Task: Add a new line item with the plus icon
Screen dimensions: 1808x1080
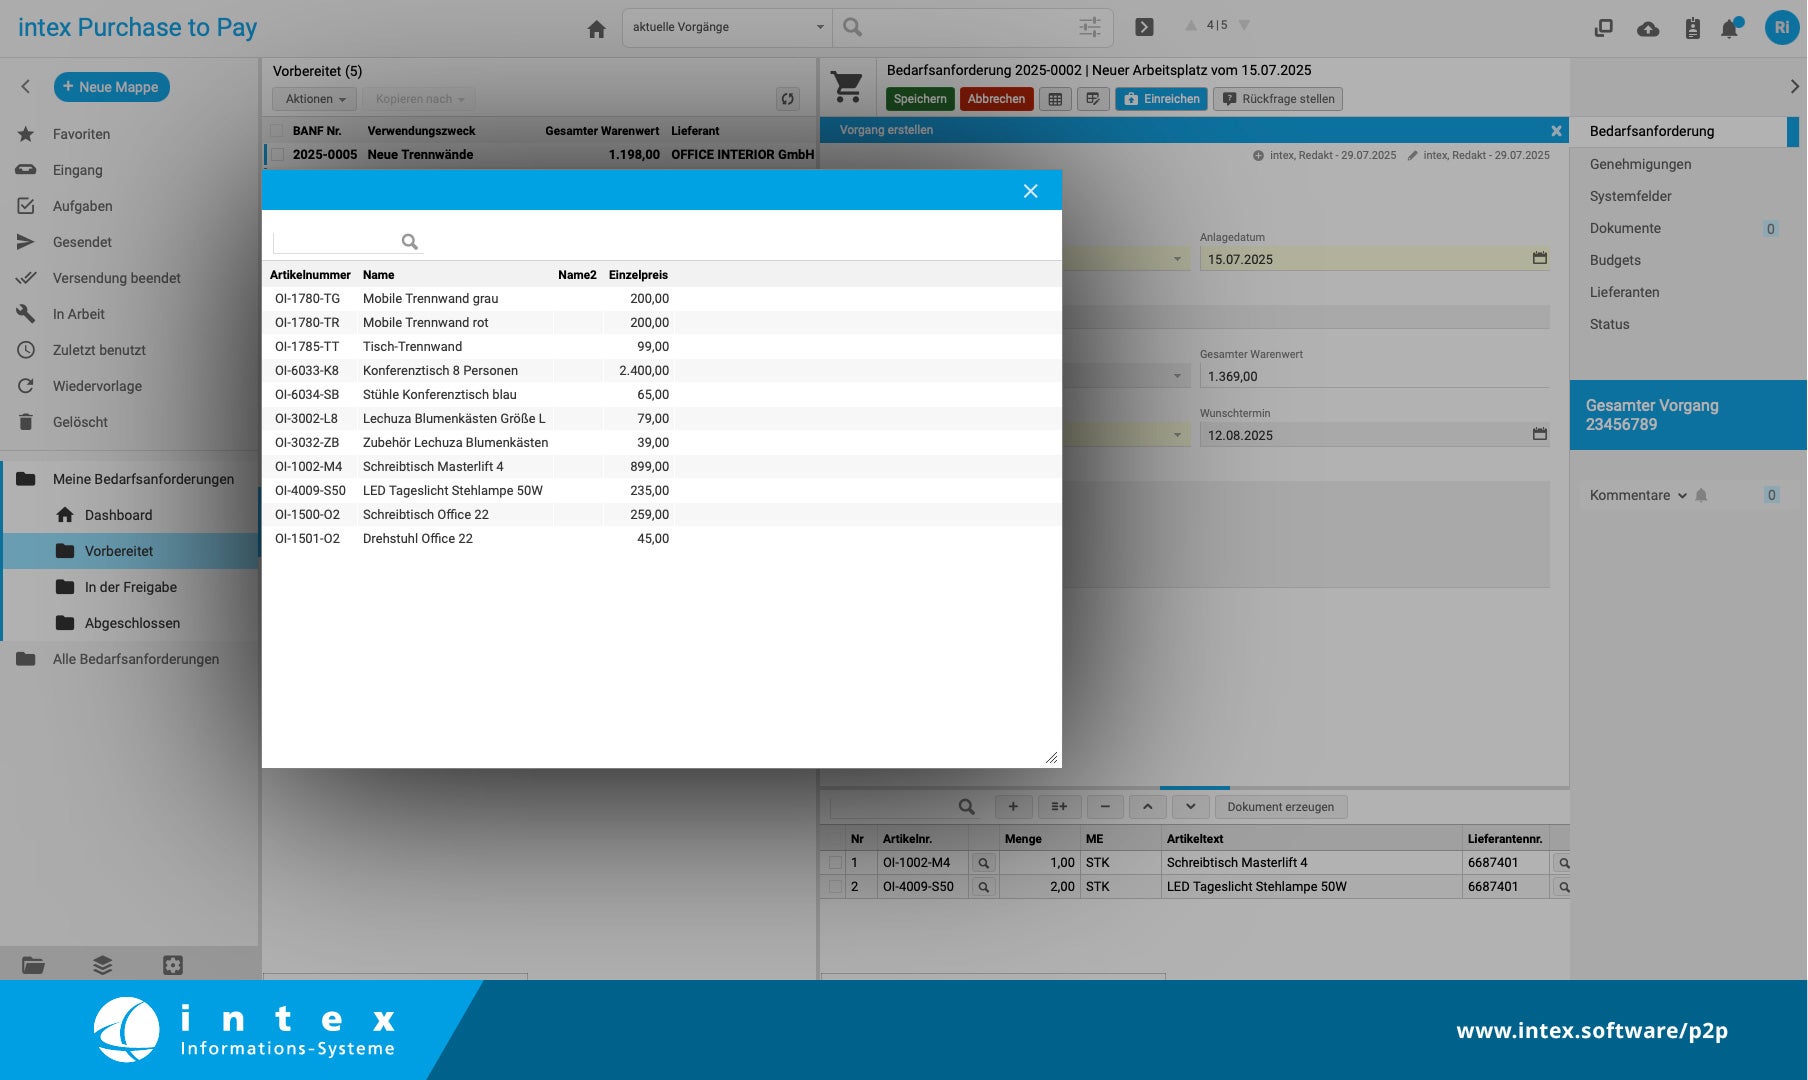Action: [x=1013, y=806]
